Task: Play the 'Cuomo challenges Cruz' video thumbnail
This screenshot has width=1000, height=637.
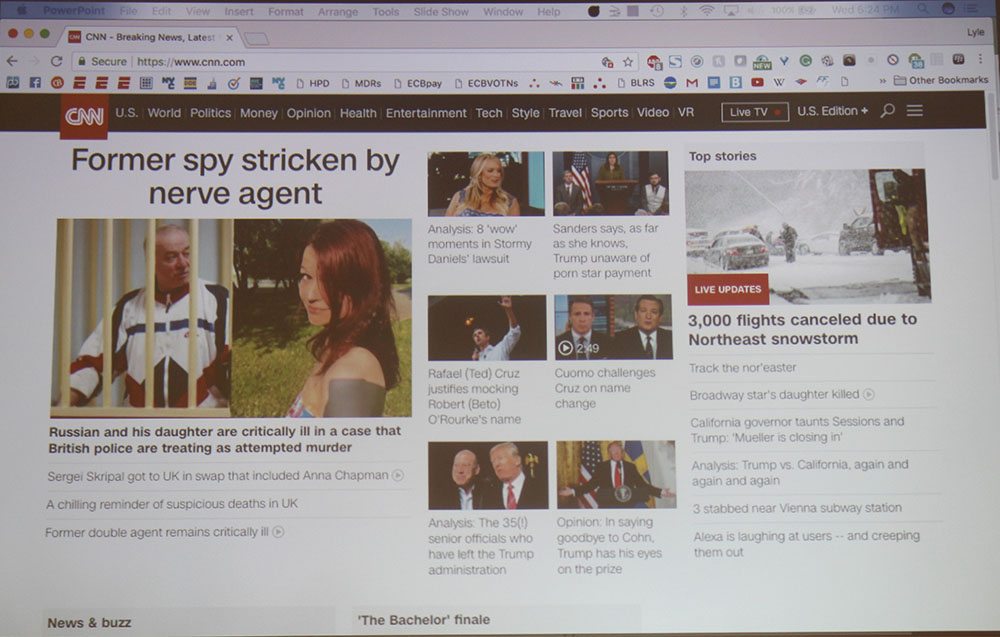Action: [x=613, y=327]
